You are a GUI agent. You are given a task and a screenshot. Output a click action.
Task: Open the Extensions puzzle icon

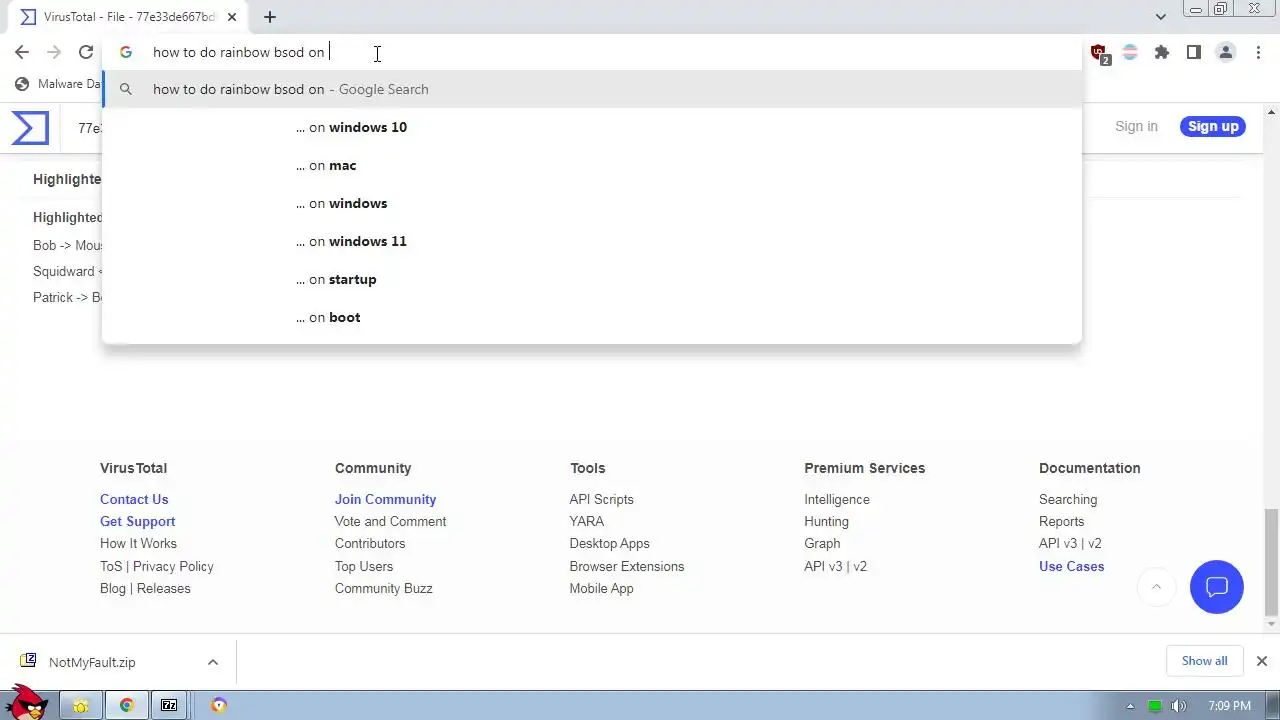point(1162,53)
